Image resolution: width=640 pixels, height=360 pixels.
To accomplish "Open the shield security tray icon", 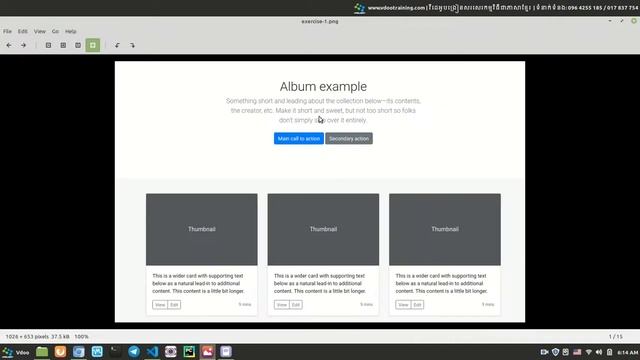I will [x=555, y=352].
